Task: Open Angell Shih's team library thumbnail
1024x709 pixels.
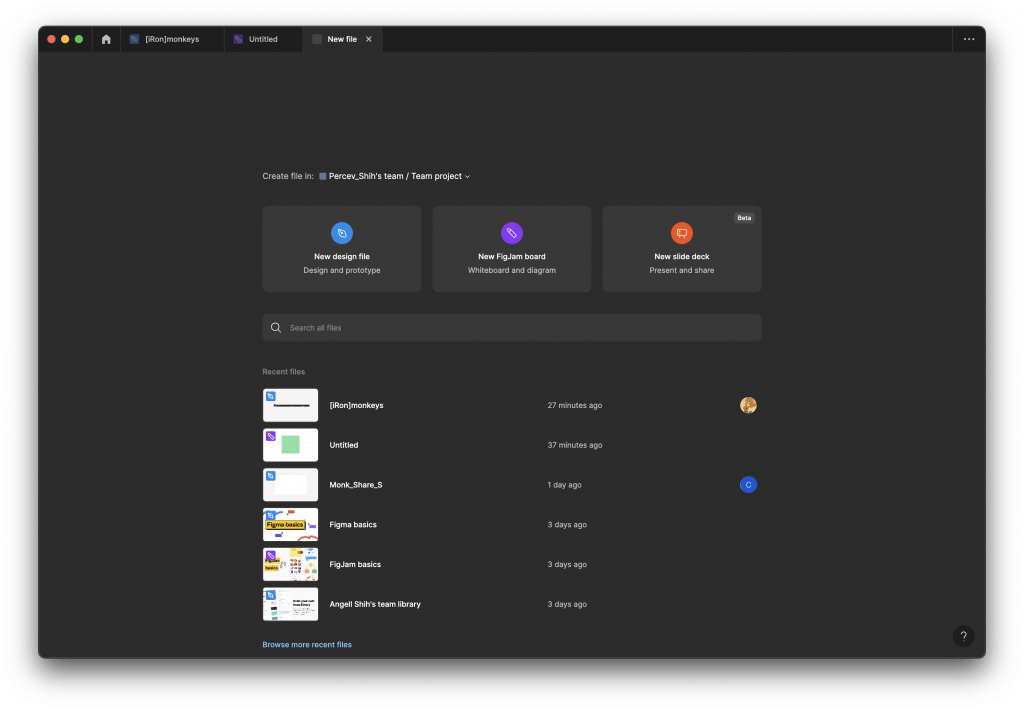Action: coord(291,605)
